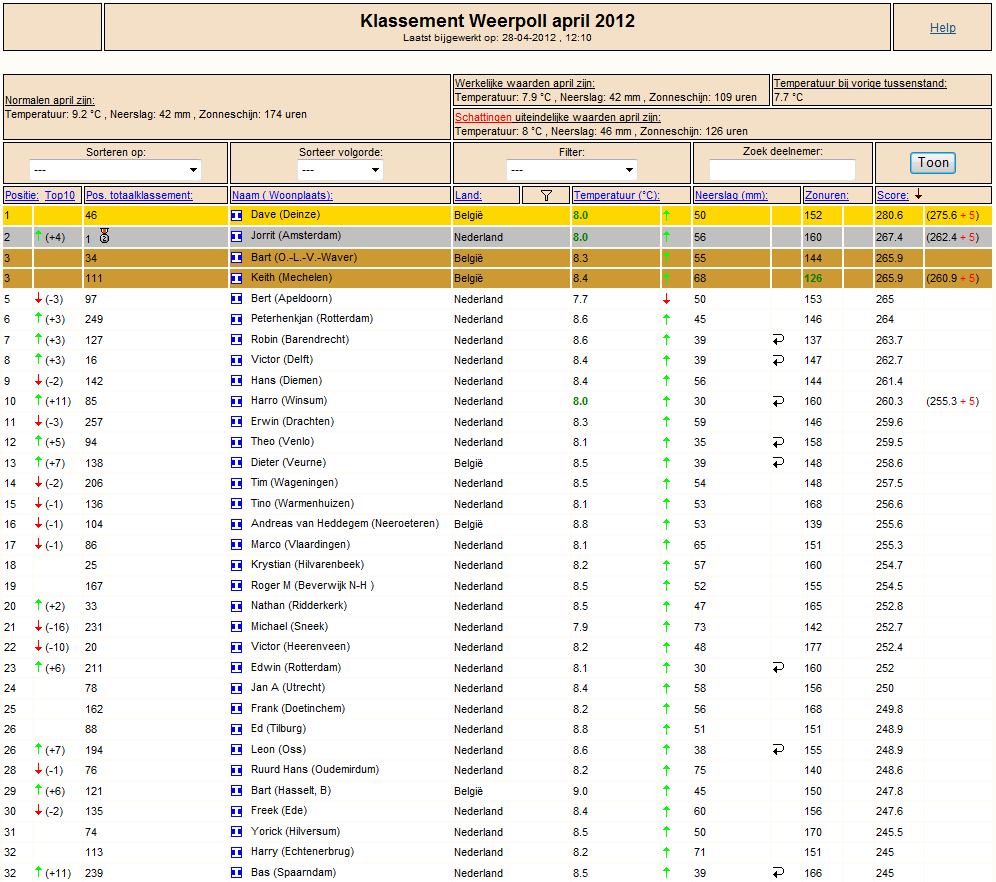Image resolution: width=996 pixels, height=882 pixels.
Task: Click score 280.6 in Dave's row
Action: pyautogui.click(x=889, y=215)
